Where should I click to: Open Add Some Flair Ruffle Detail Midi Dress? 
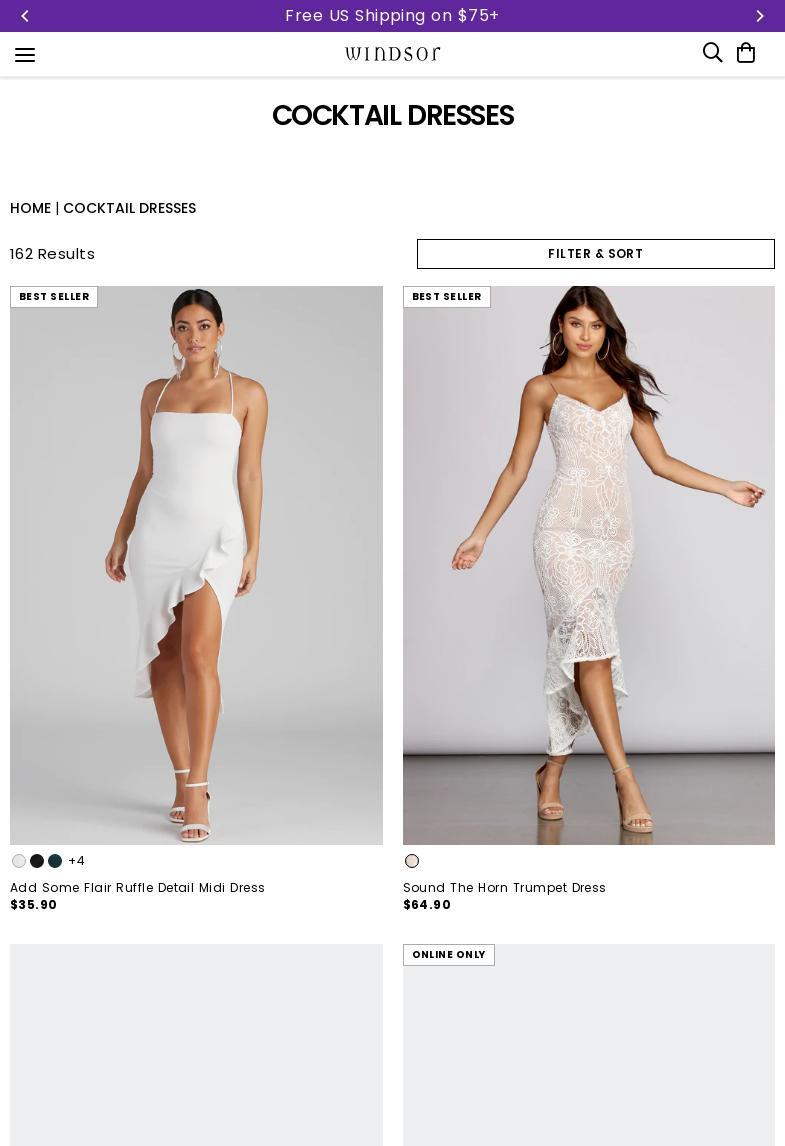[x=137, y=887]
